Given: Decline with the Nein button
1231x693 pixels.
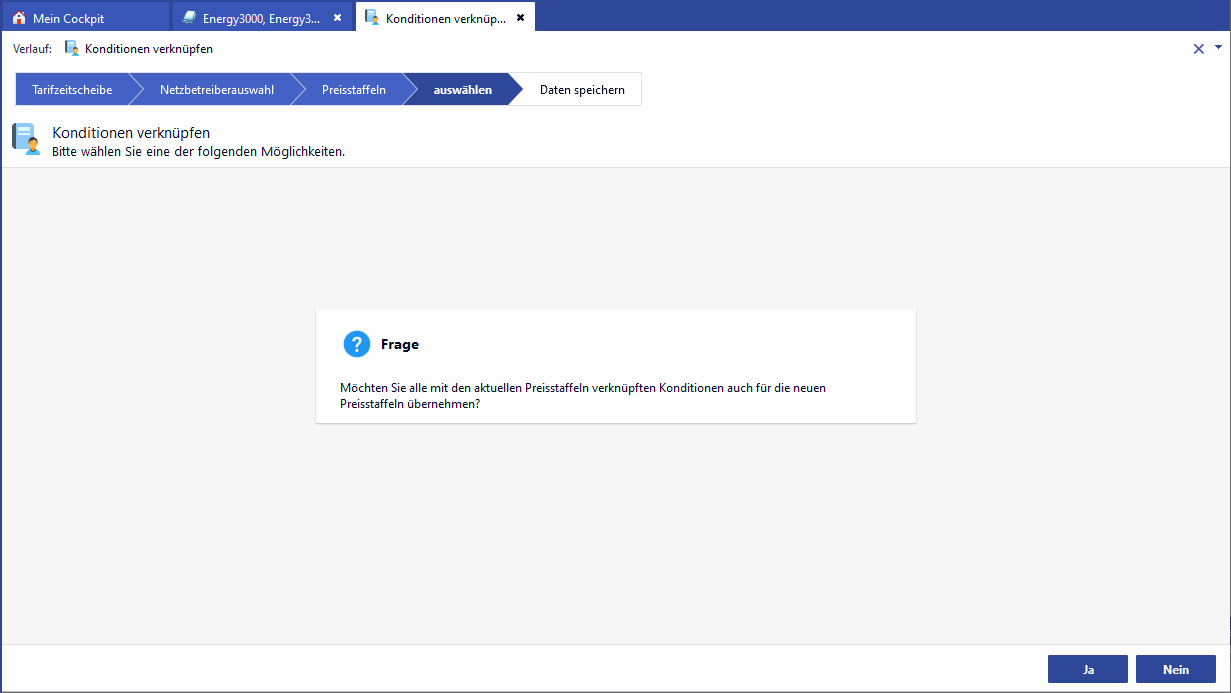Looking at the screenshot, I should coord(1175,669).
